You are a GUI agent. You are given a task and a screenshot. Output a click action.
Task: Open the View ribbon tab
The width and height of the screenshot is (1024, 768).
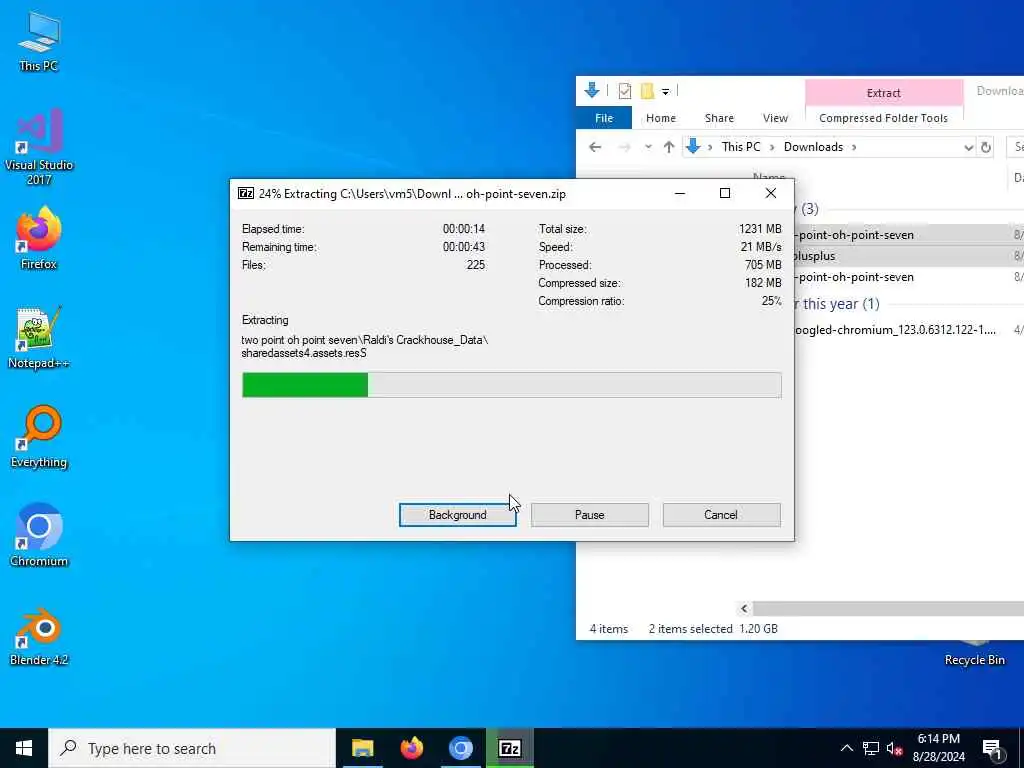tap(775, 118)
